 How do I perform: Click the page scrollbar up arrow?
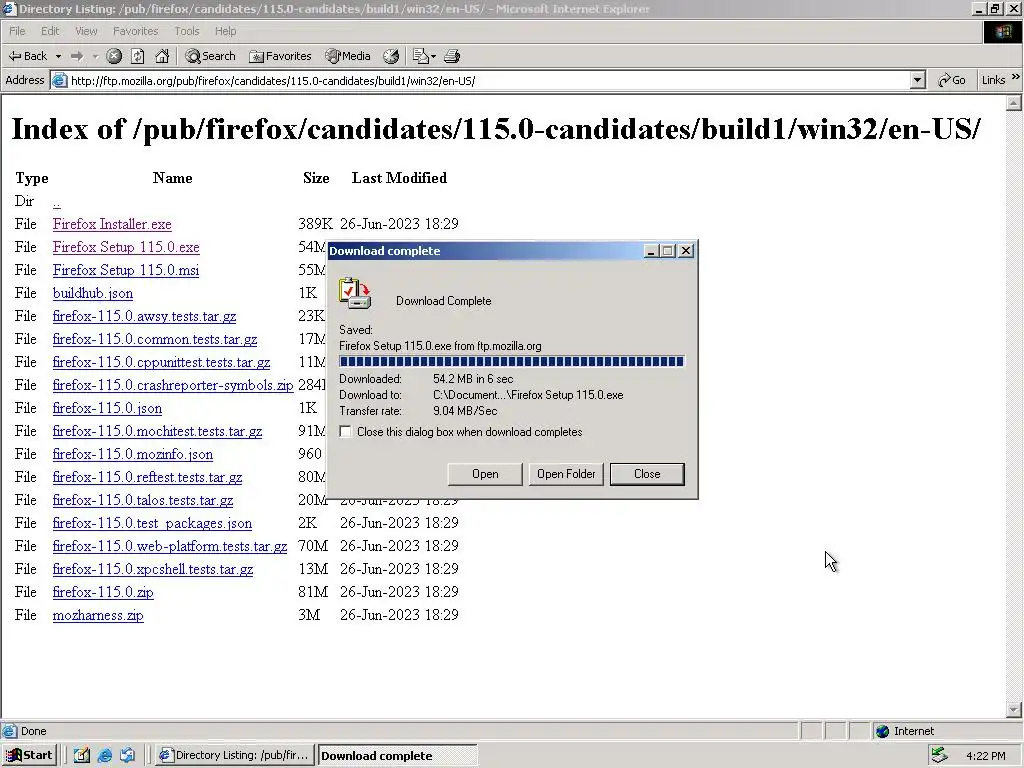point(1014,103)
